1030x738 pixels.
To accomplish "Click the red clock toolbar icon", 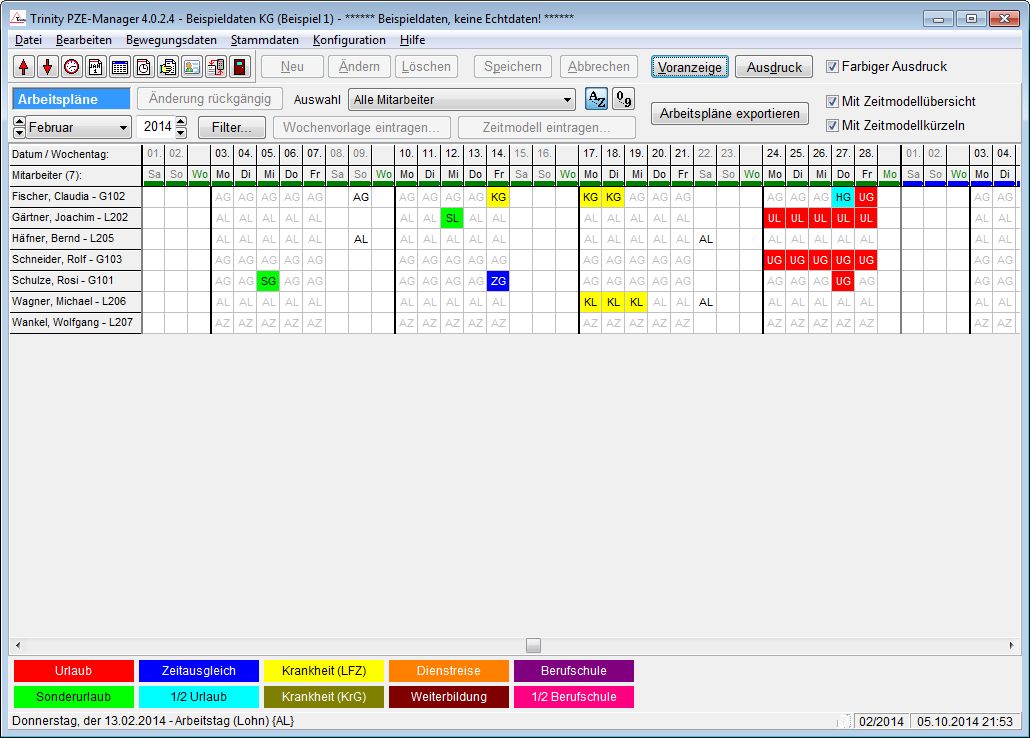I will pos(71,67).
